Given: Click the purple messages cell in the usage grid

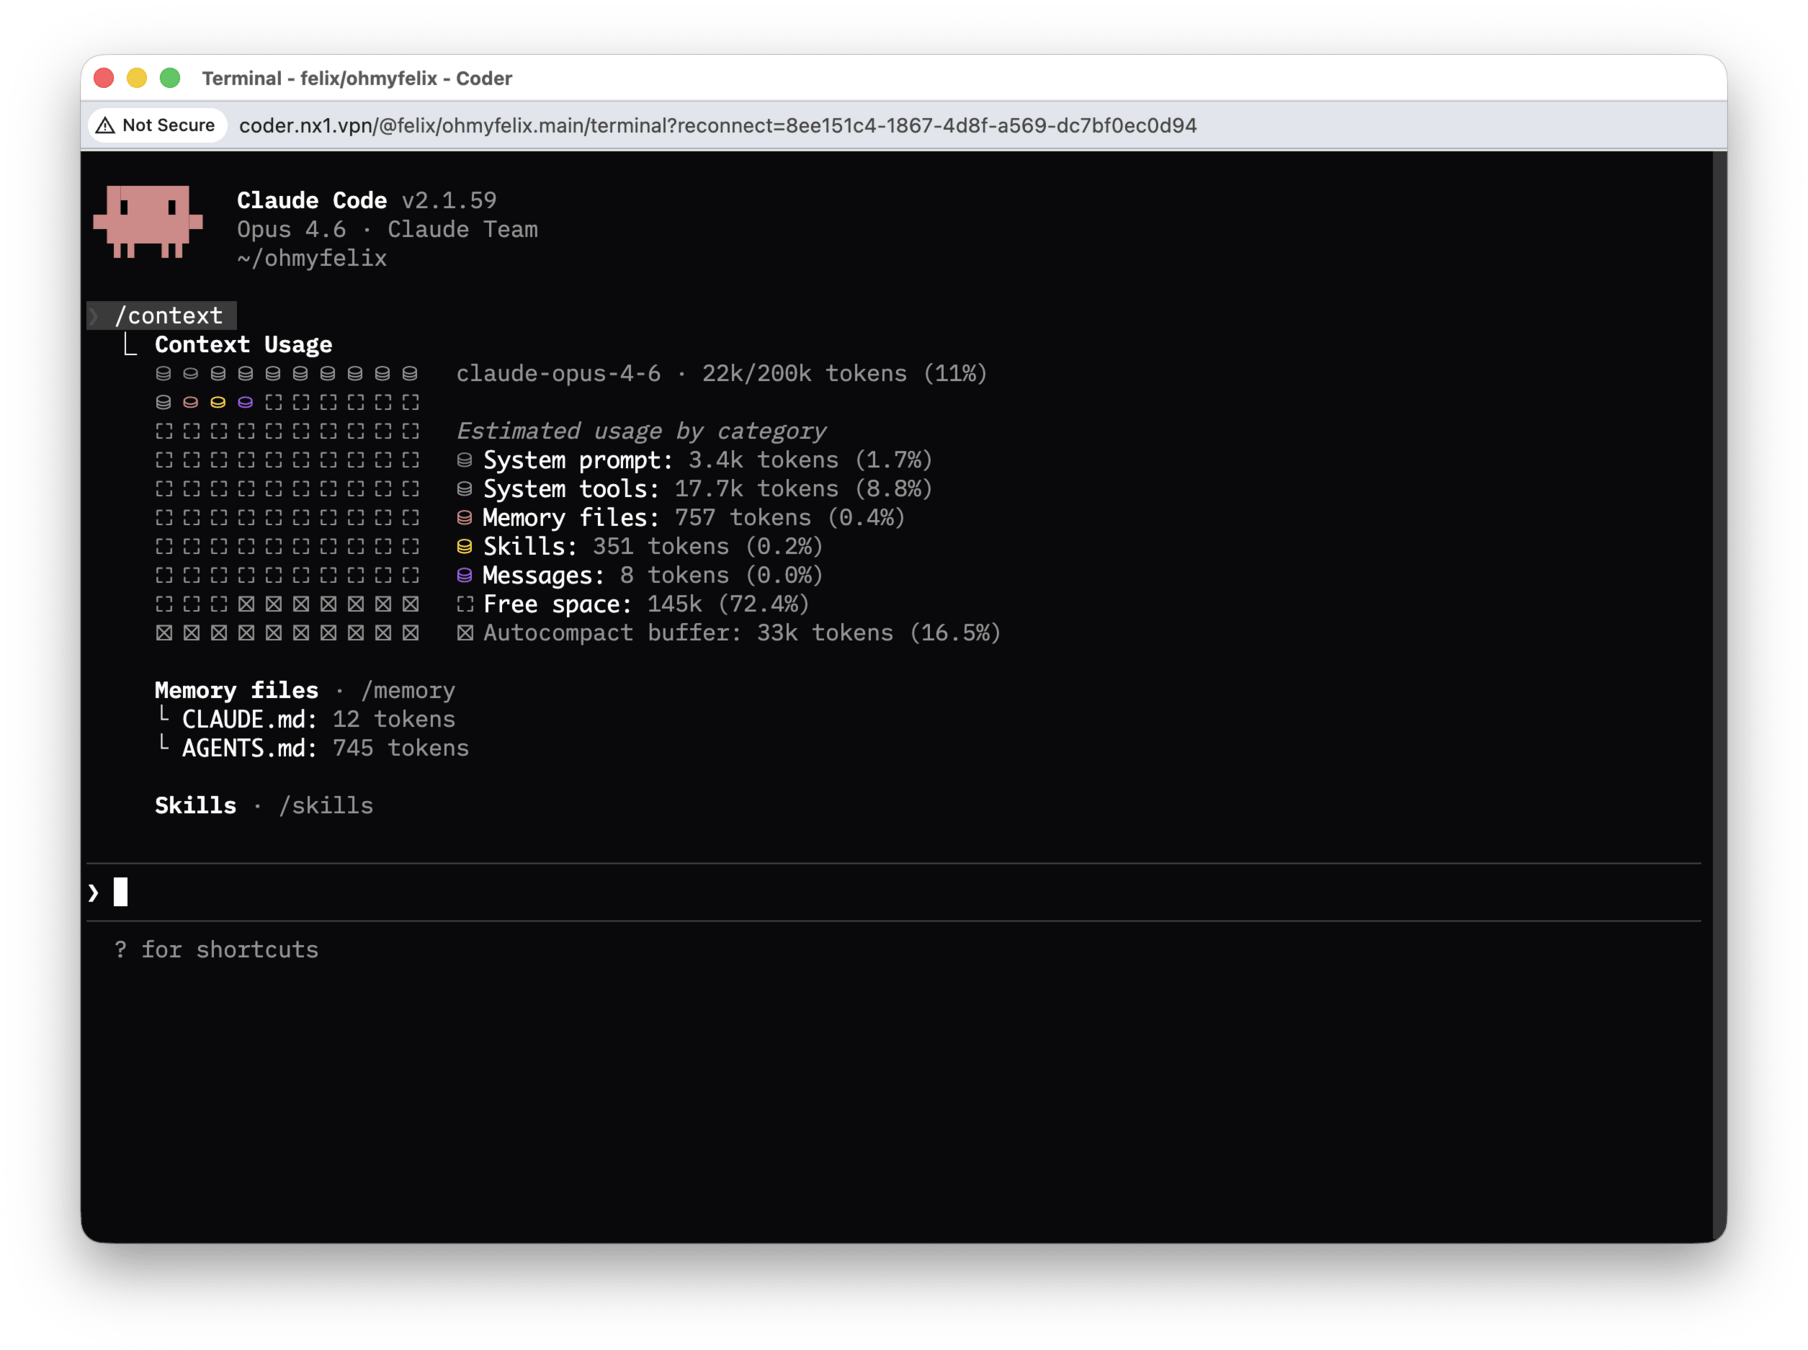Looking at the screenshot, I should click(x=245, y=402).
